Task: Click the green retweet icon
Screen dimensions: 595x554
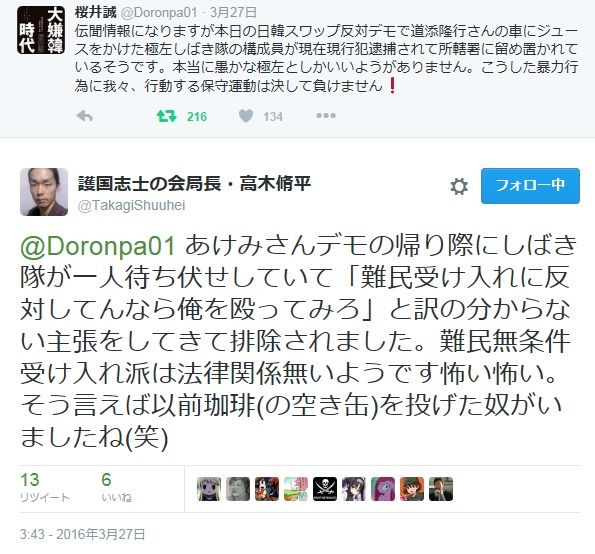Action: (167, 116)
